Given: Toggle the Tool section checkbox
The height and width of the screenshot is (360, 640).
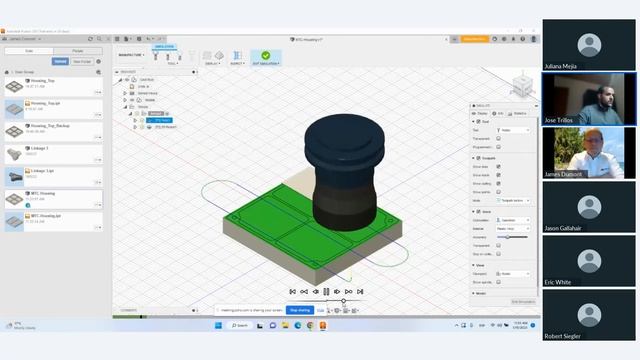Looking at the screenshot, I should pos(478,122).
